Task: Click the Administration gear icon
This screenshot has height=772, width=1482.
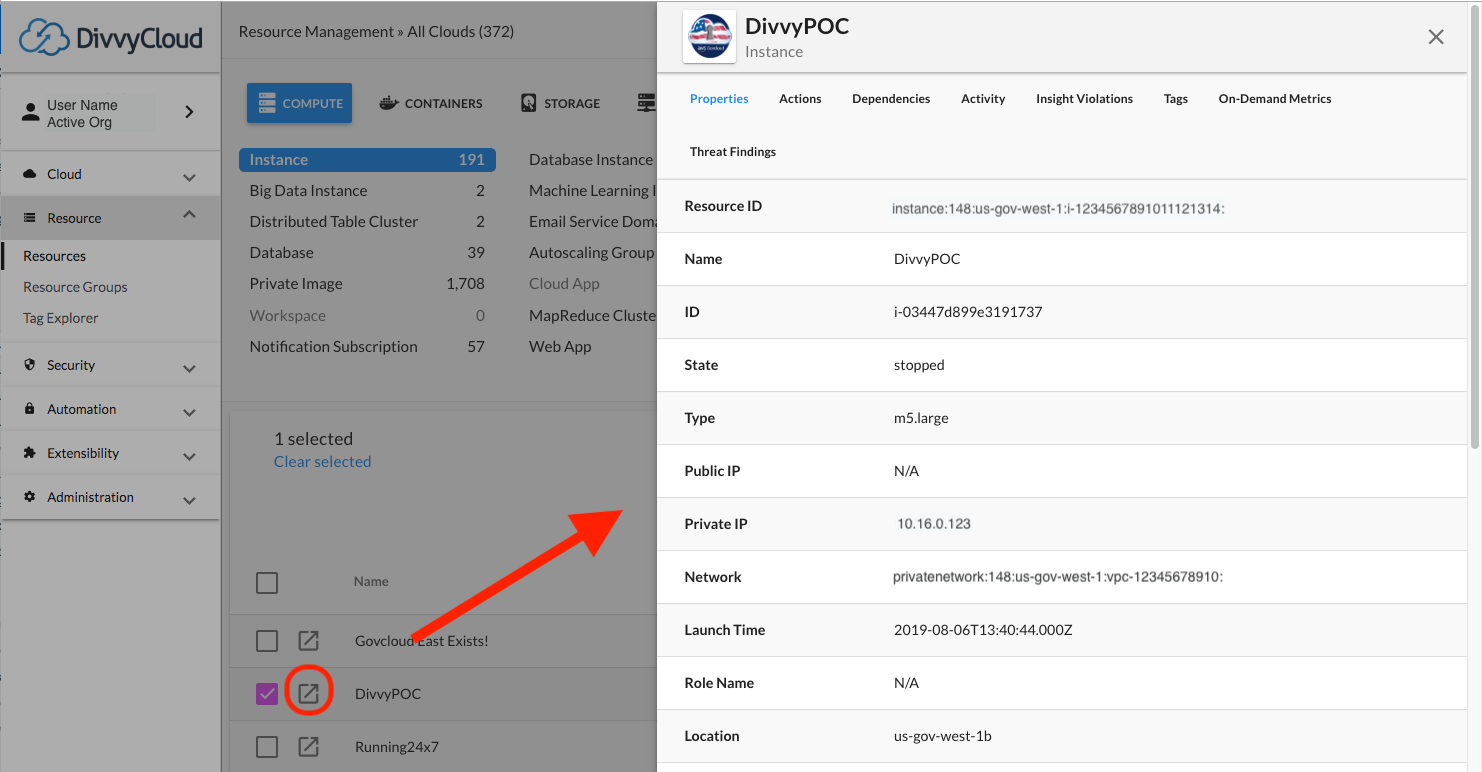Action: [30, 497]
